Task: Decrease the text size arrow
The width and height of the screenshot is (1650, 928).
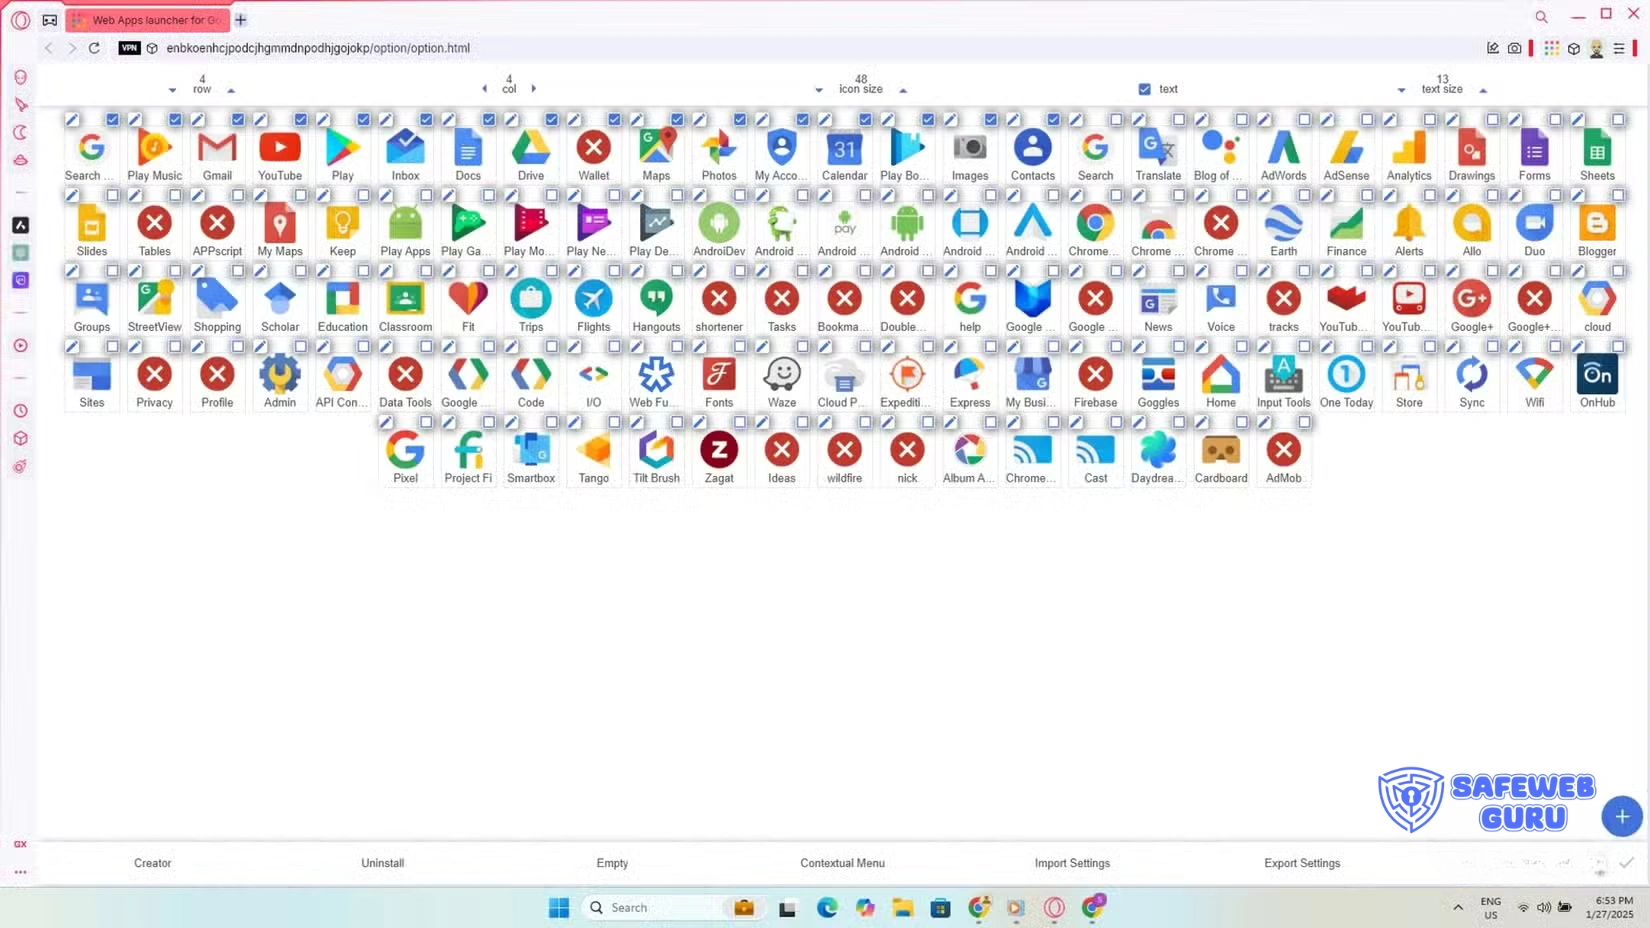Action: click(1401, 90)
